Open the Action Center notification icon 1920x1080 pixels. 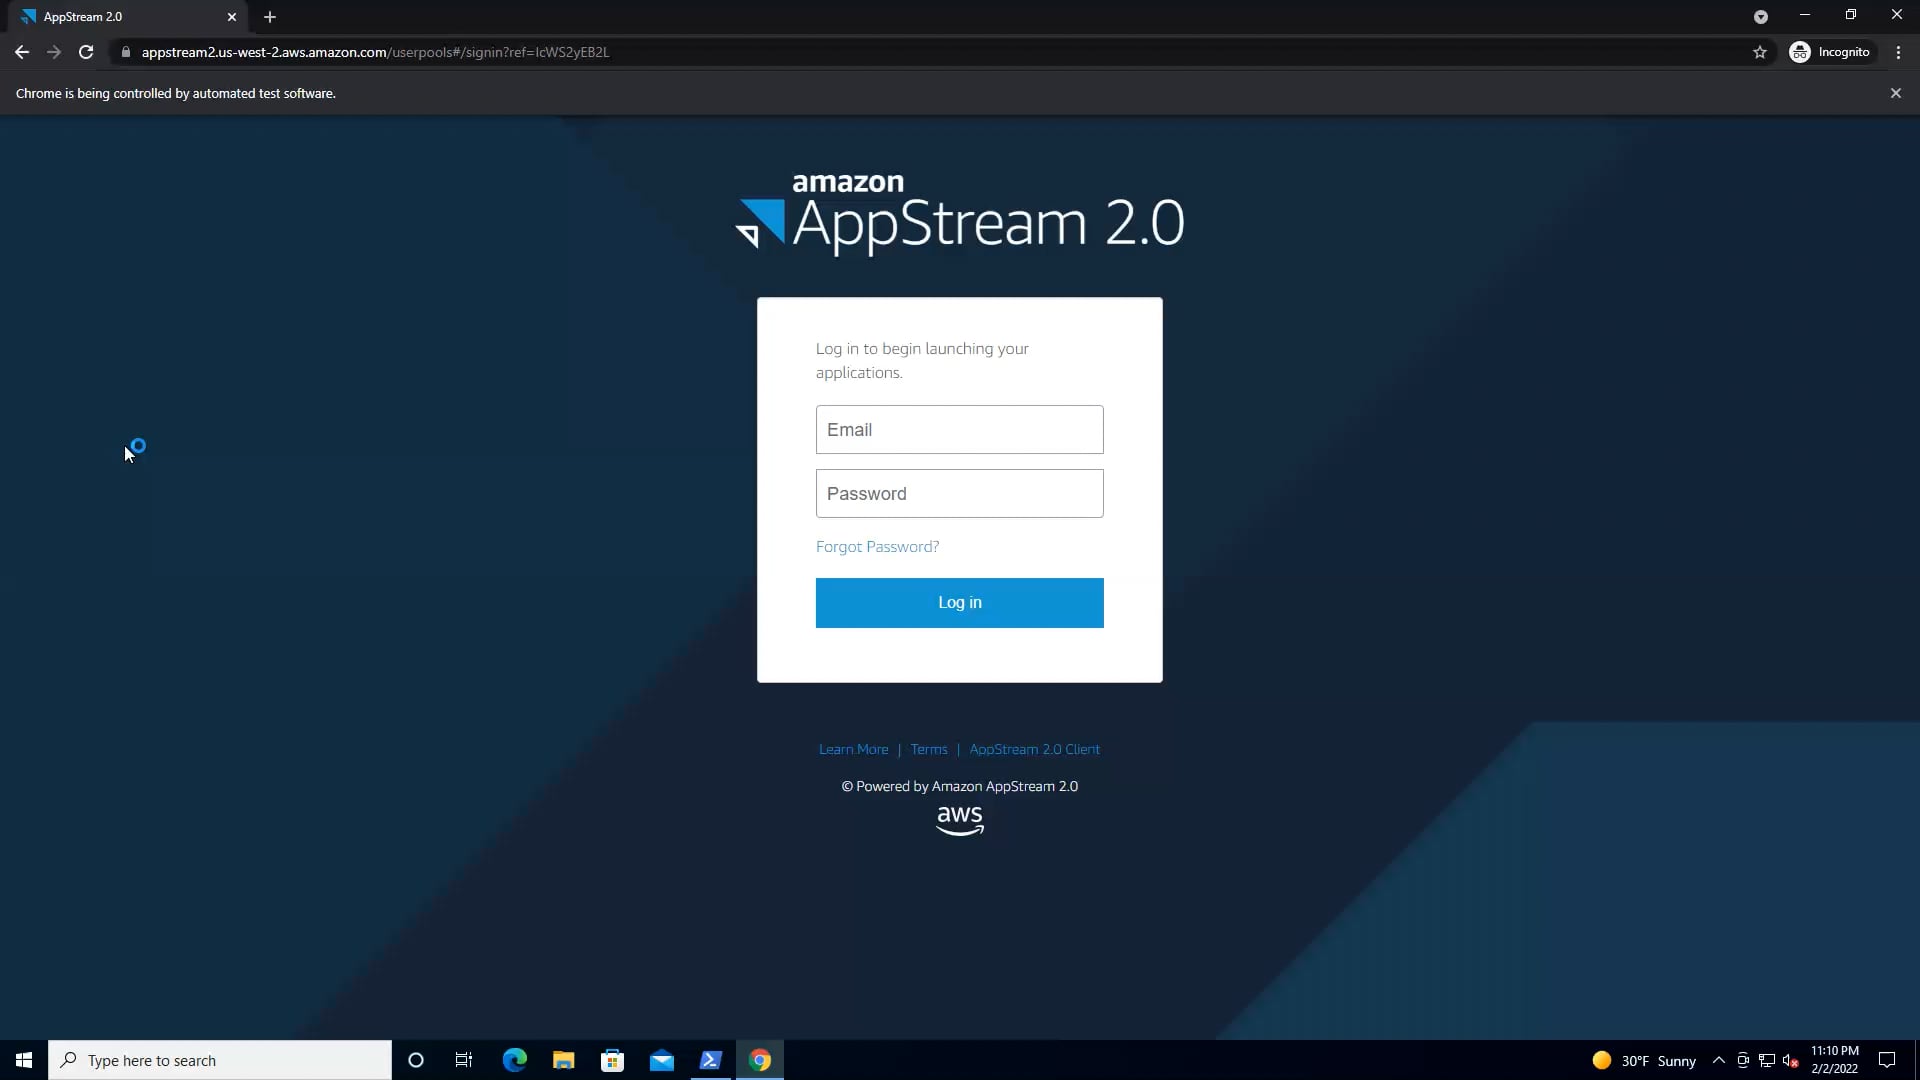(1888, 1060)
